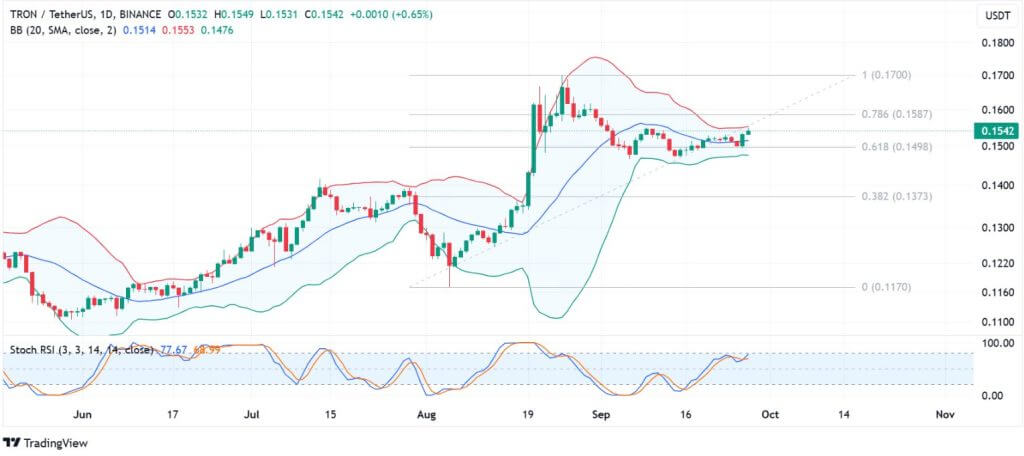Image resolution: width=1024 pixels, height=456 pixels.
Task: Click the Nov date label on time axis
Action: pos(944,414)
